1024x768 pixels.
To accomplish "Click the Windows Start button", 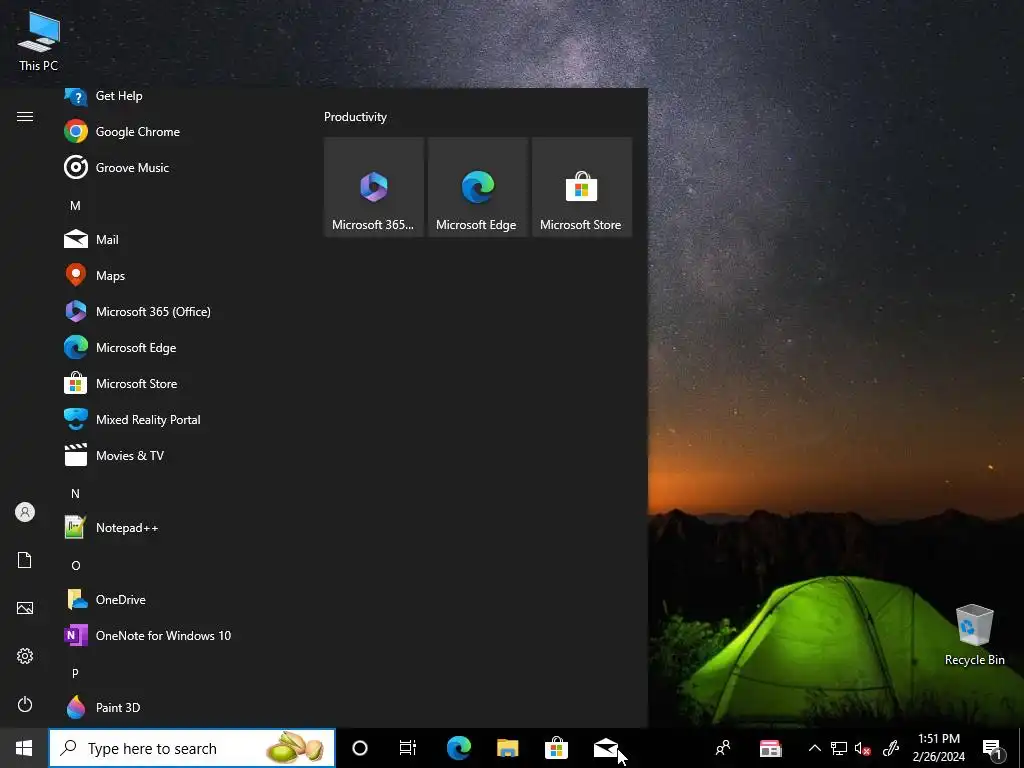I will [x=24, y=748].
